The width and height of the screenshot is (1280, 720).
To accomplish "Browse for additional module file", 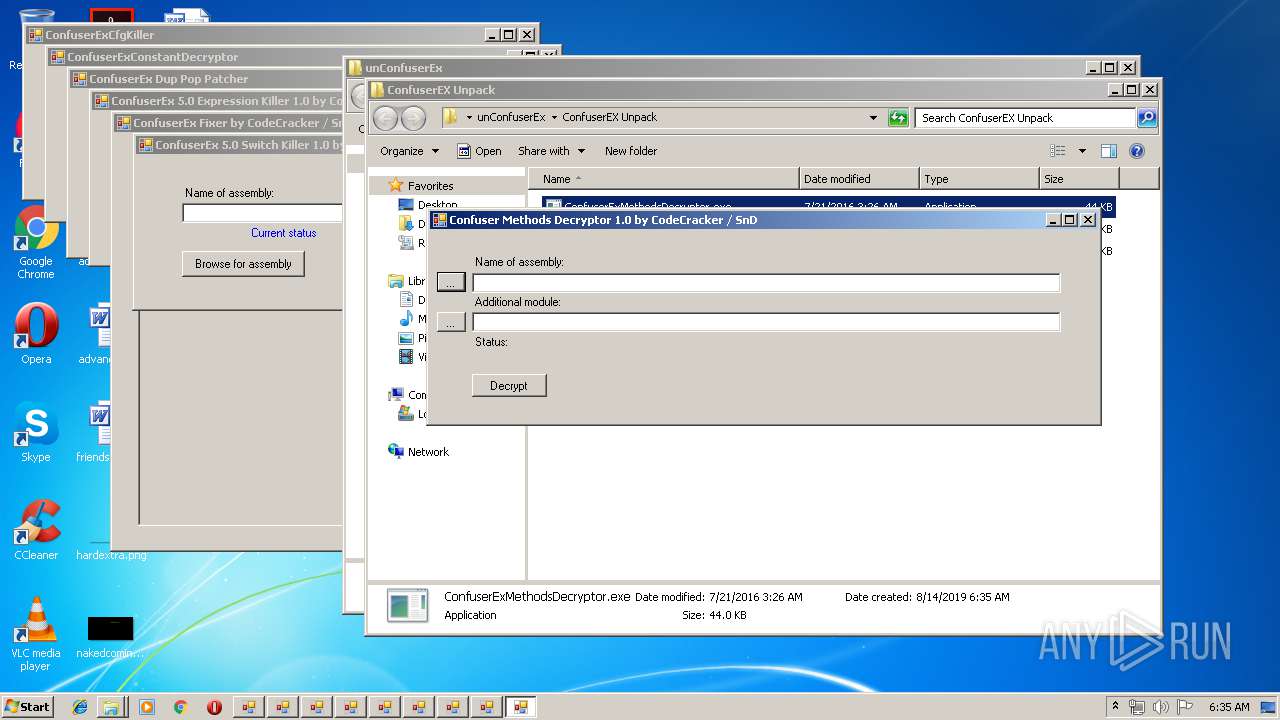I will click(x=451, y=323).
